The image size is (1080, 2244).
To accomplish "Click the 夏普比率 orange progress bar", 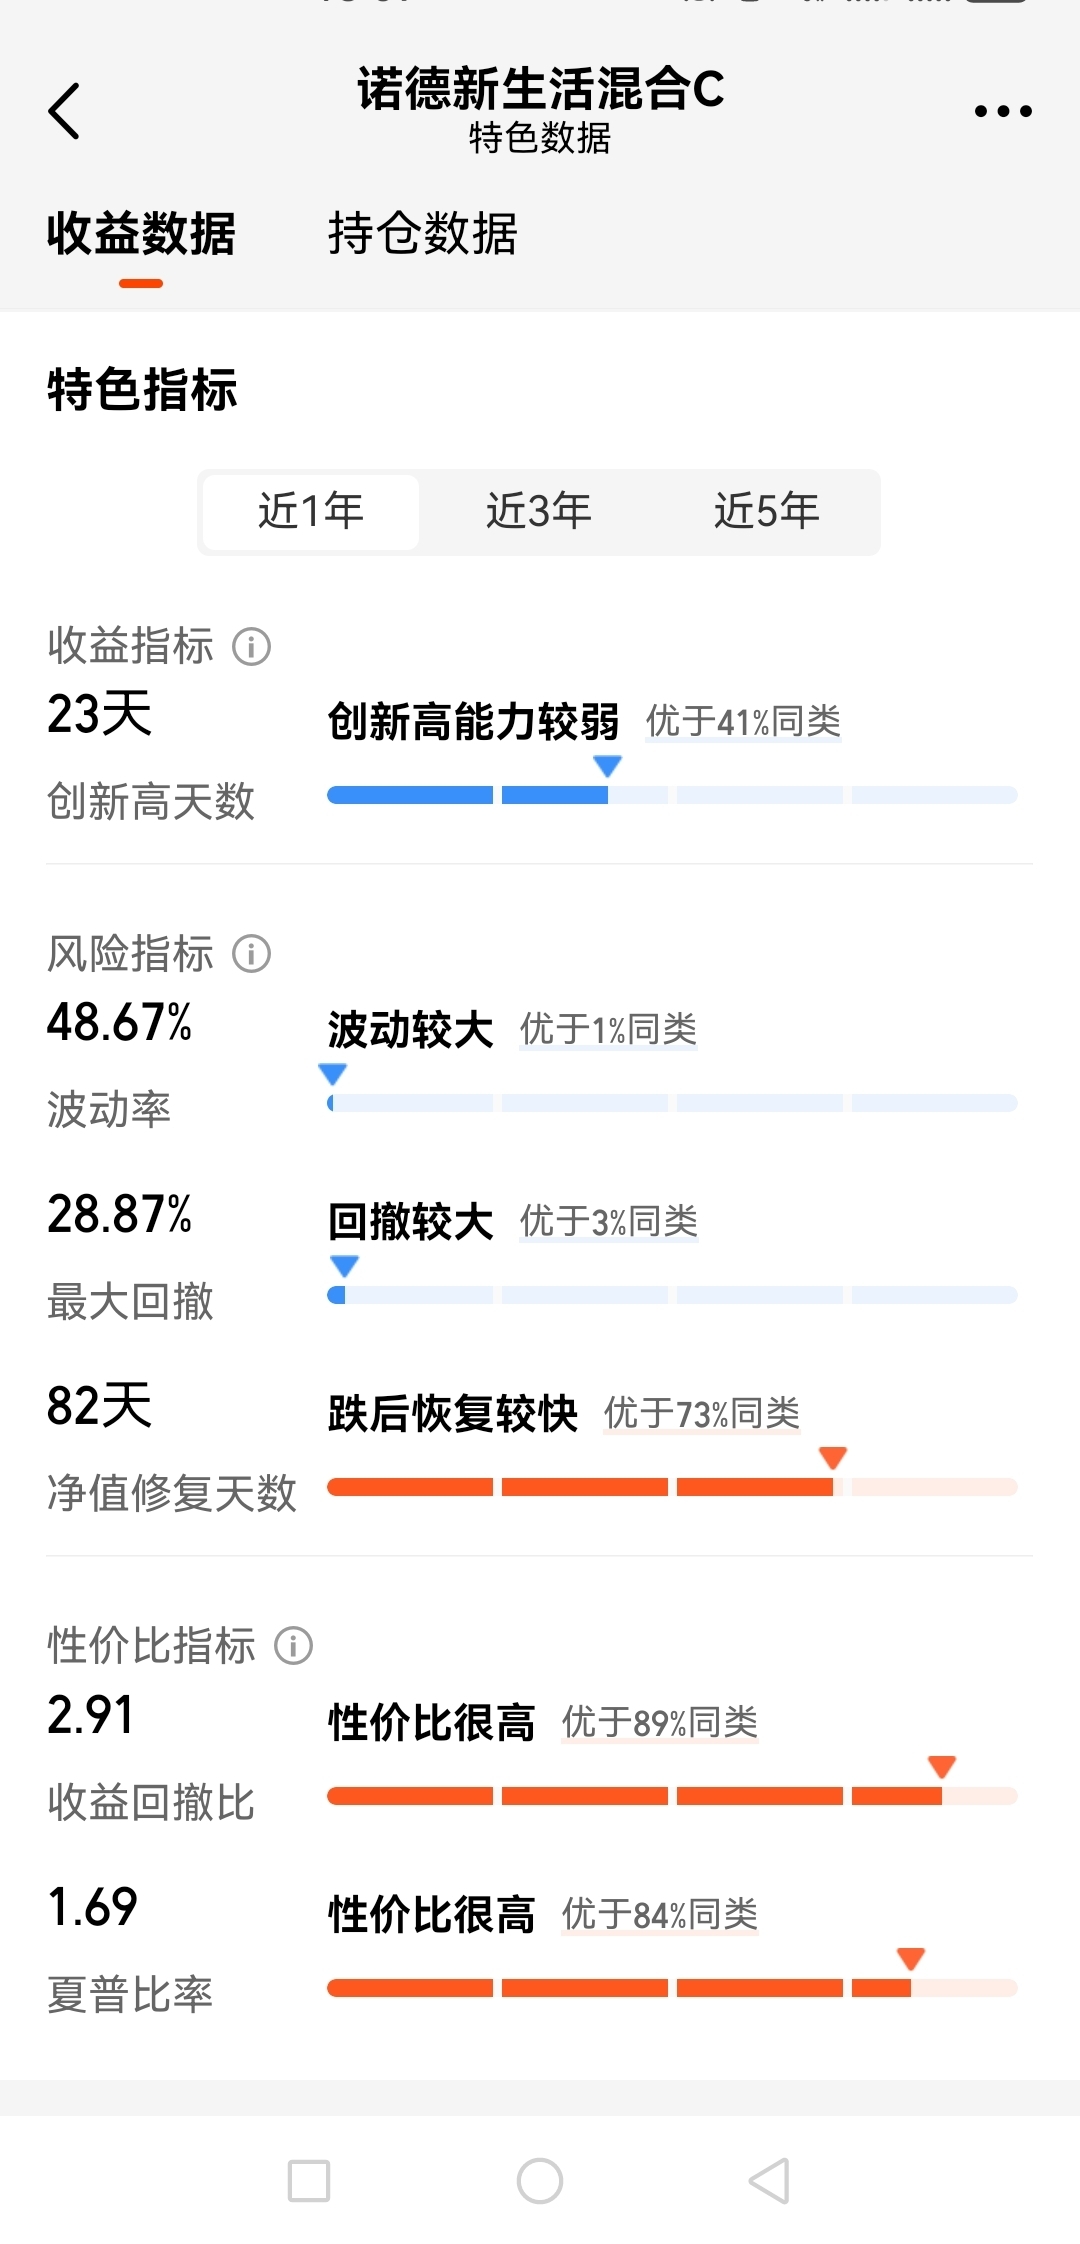I will 672,1988.
